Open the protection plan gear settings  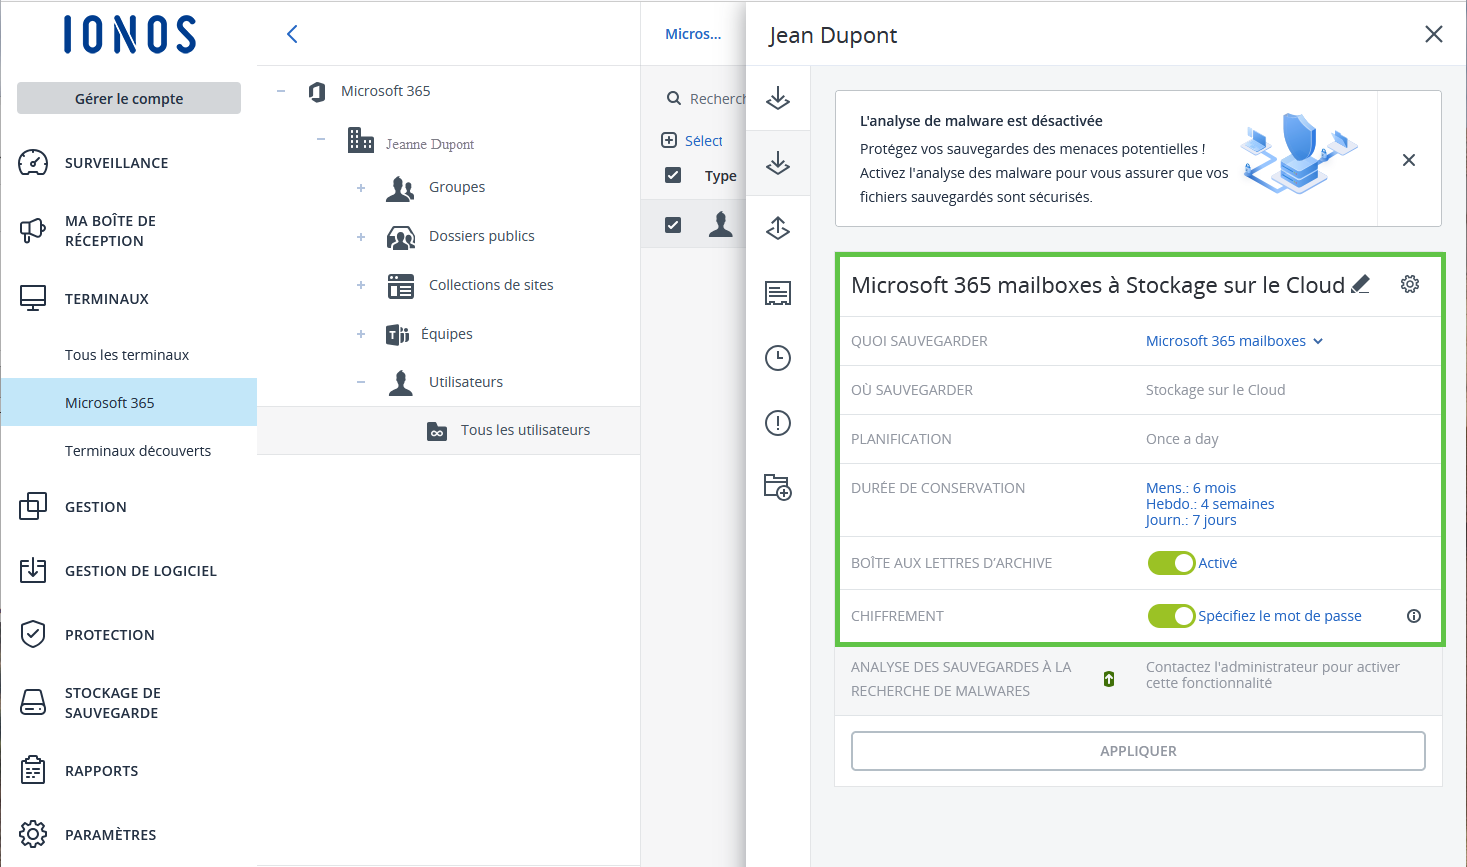pos(1410,285)
